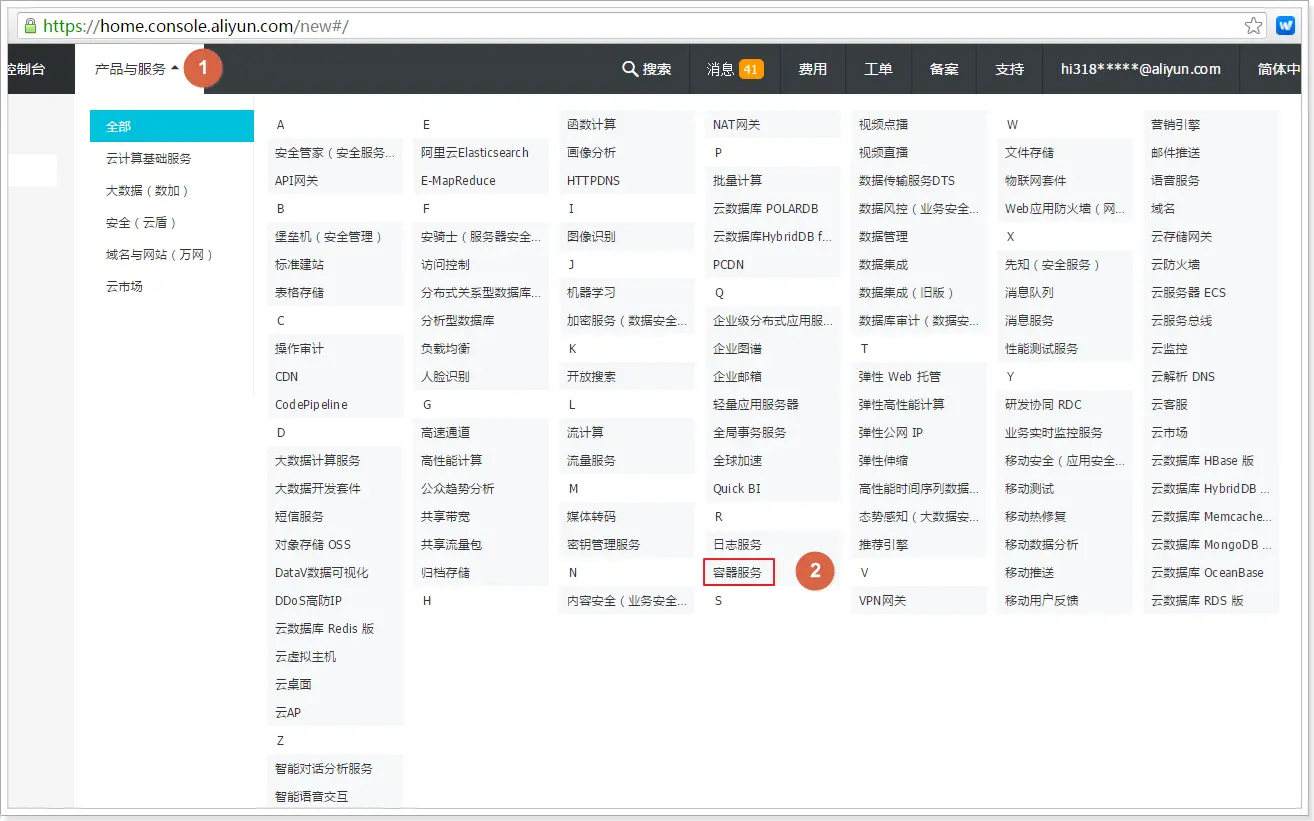Image resolution: width=1314 pixels, height=821 pixels.
Task: Open 容器服务 product link
Action: pos(738,573)
